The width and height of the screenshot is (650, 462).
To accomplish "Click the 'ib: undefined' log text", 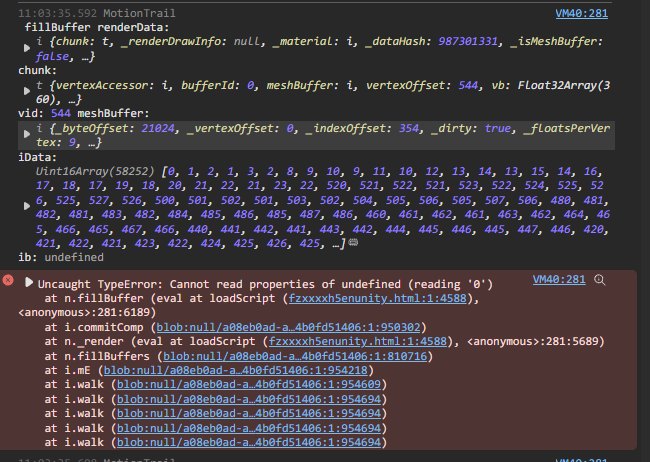I will [x=61, y=258].
